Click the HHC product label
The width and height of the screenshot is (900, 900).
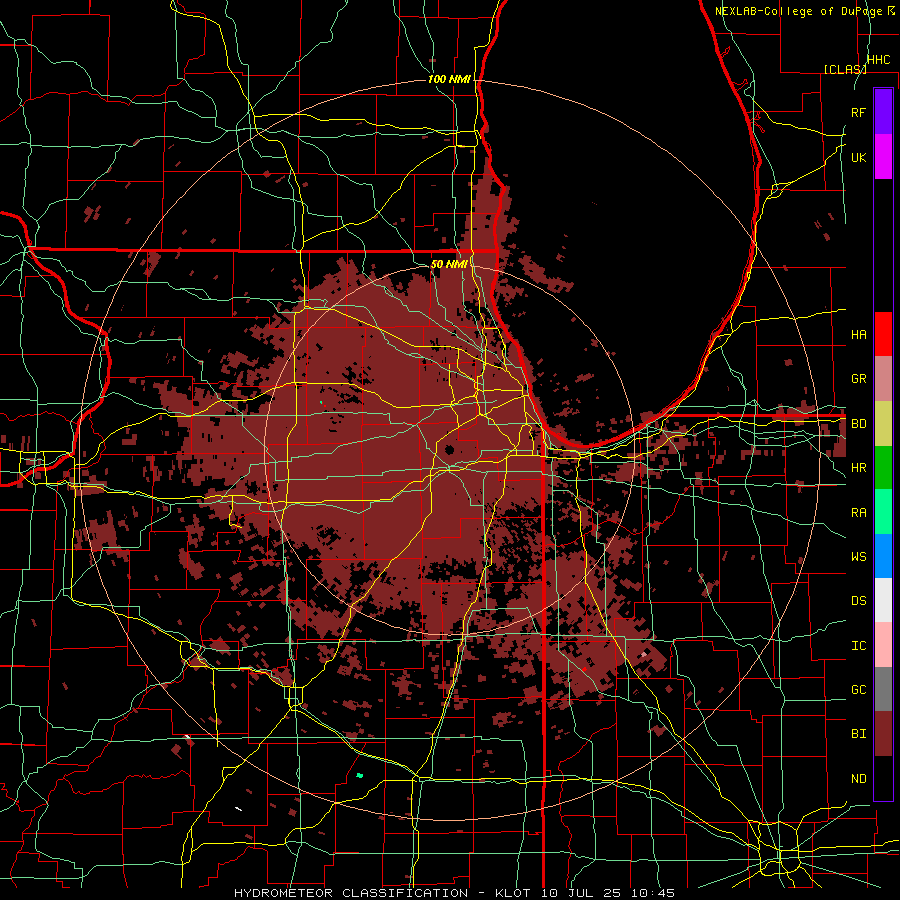(879, 60)
